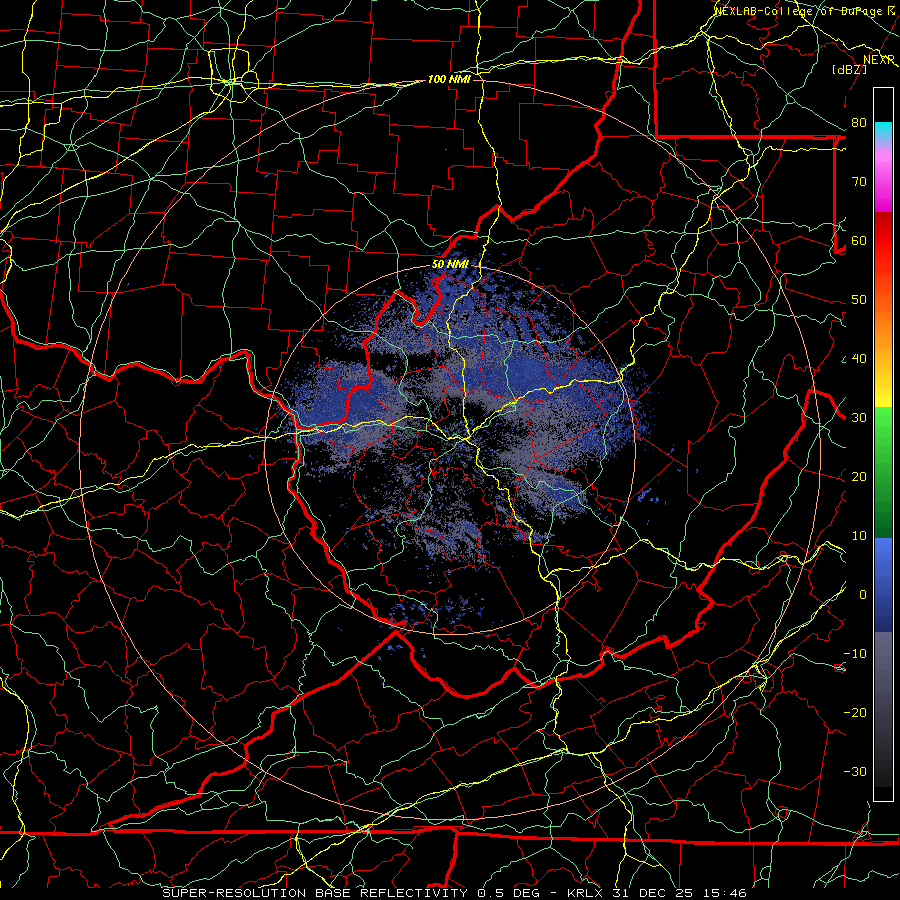This screenshot has width=900, height=900.
Task: Click the -30 value on the dBZ scale
Action: tap(855, 771)
